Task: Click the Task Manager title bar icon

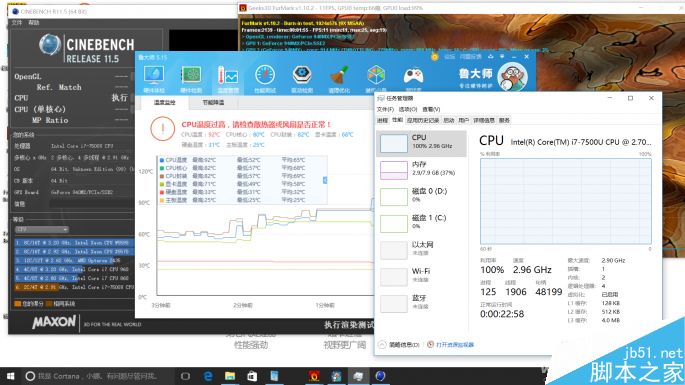Action: 381,98
